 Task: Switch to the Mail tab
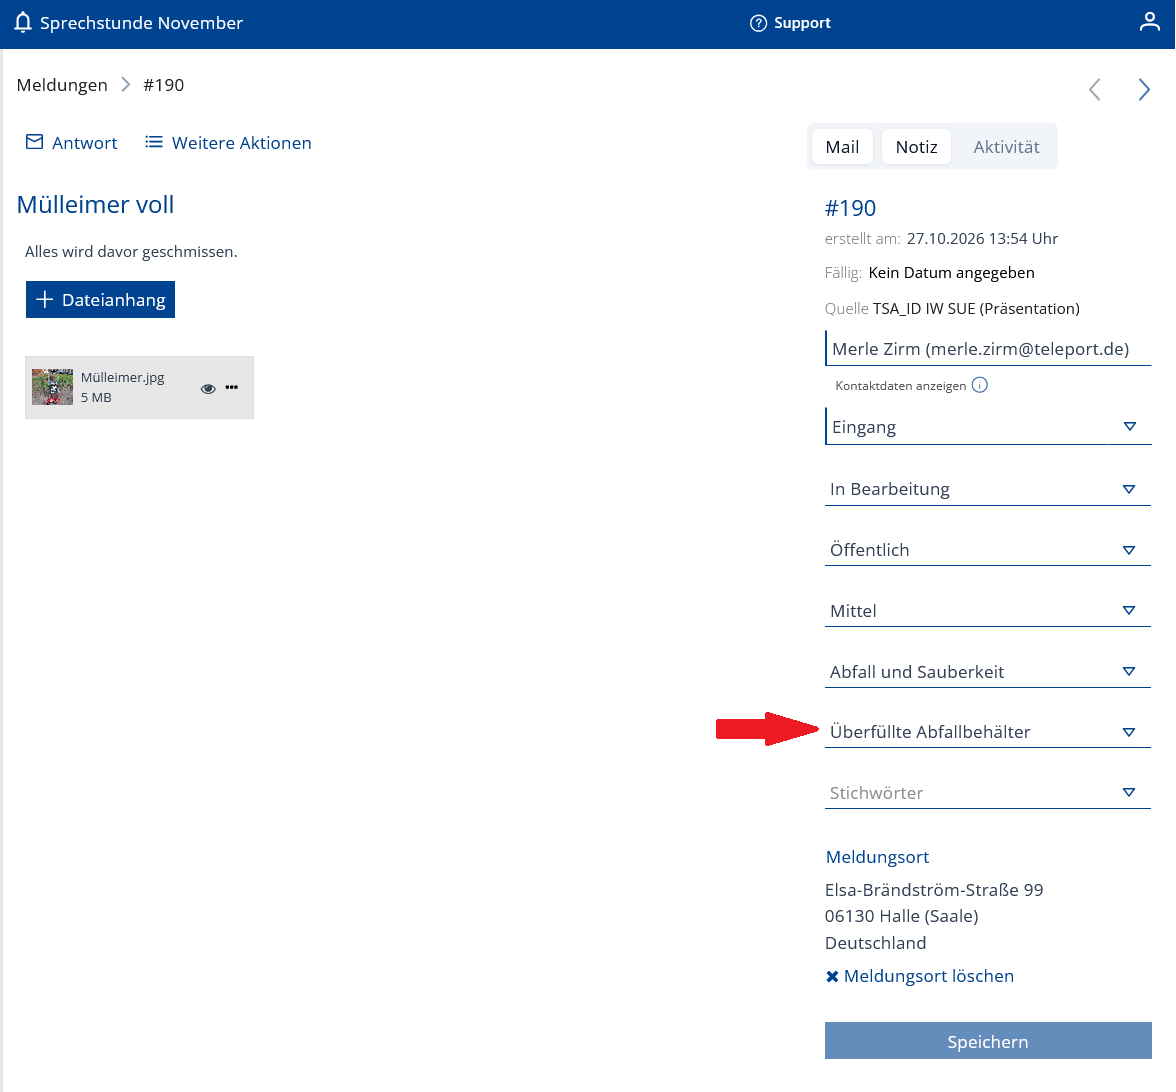point(842,146)
